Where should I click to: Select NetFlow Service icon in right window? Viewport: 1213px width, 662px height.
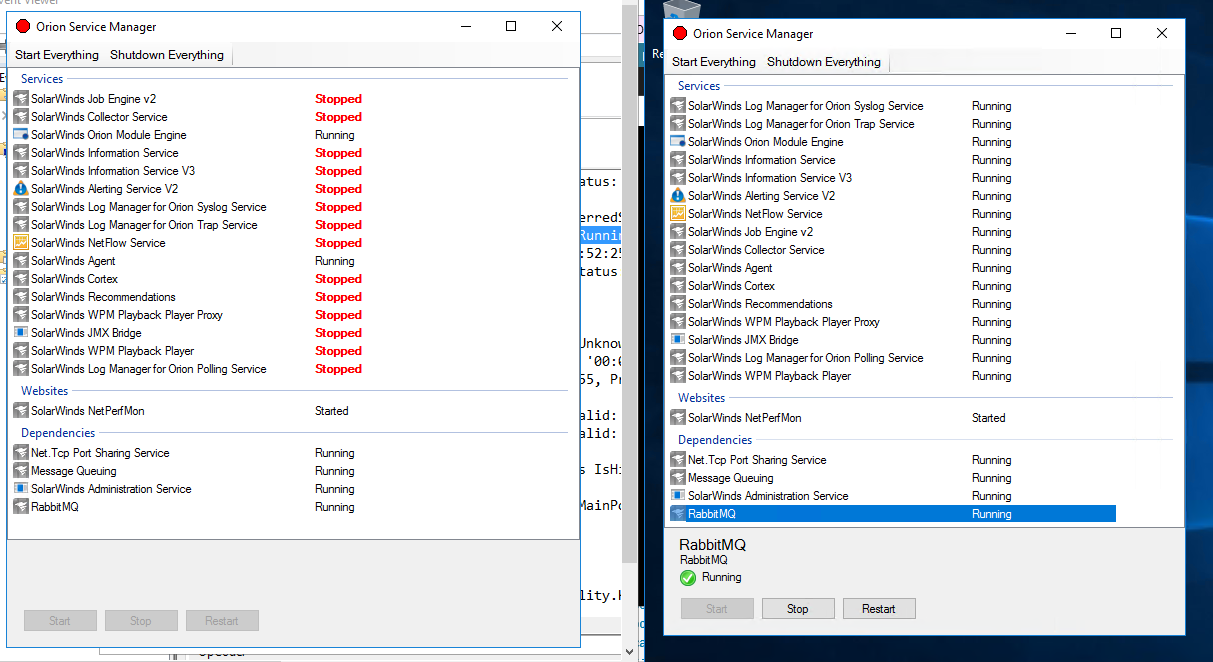678,214
